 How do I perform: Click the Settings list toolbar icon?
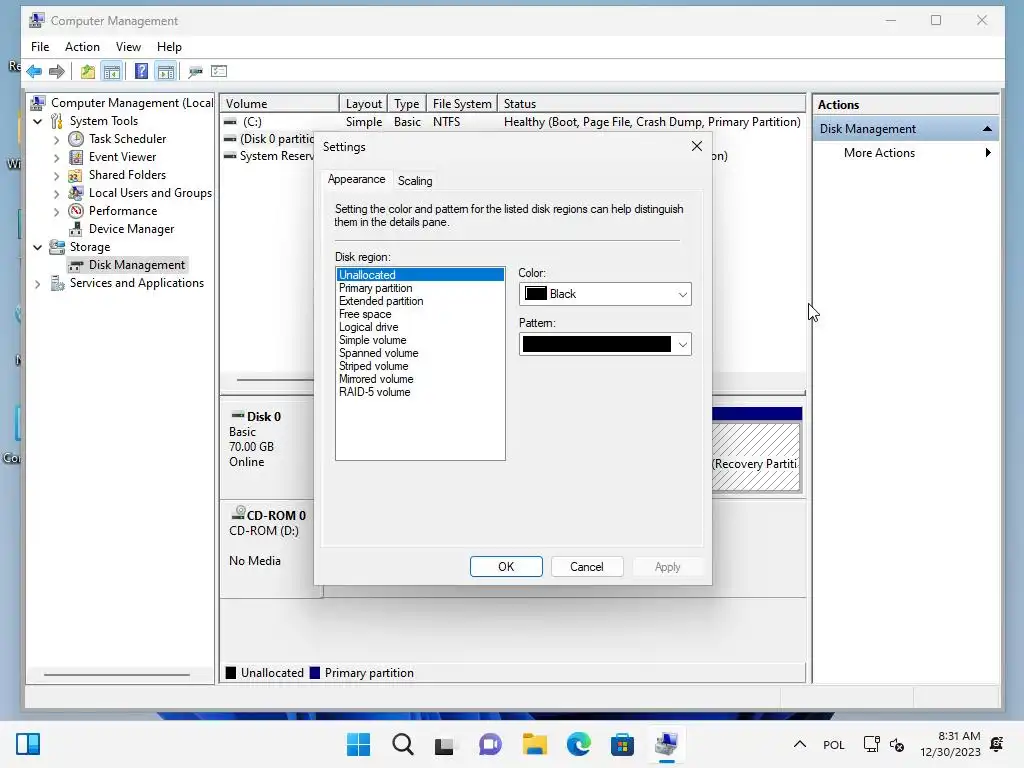pos(219,71)
